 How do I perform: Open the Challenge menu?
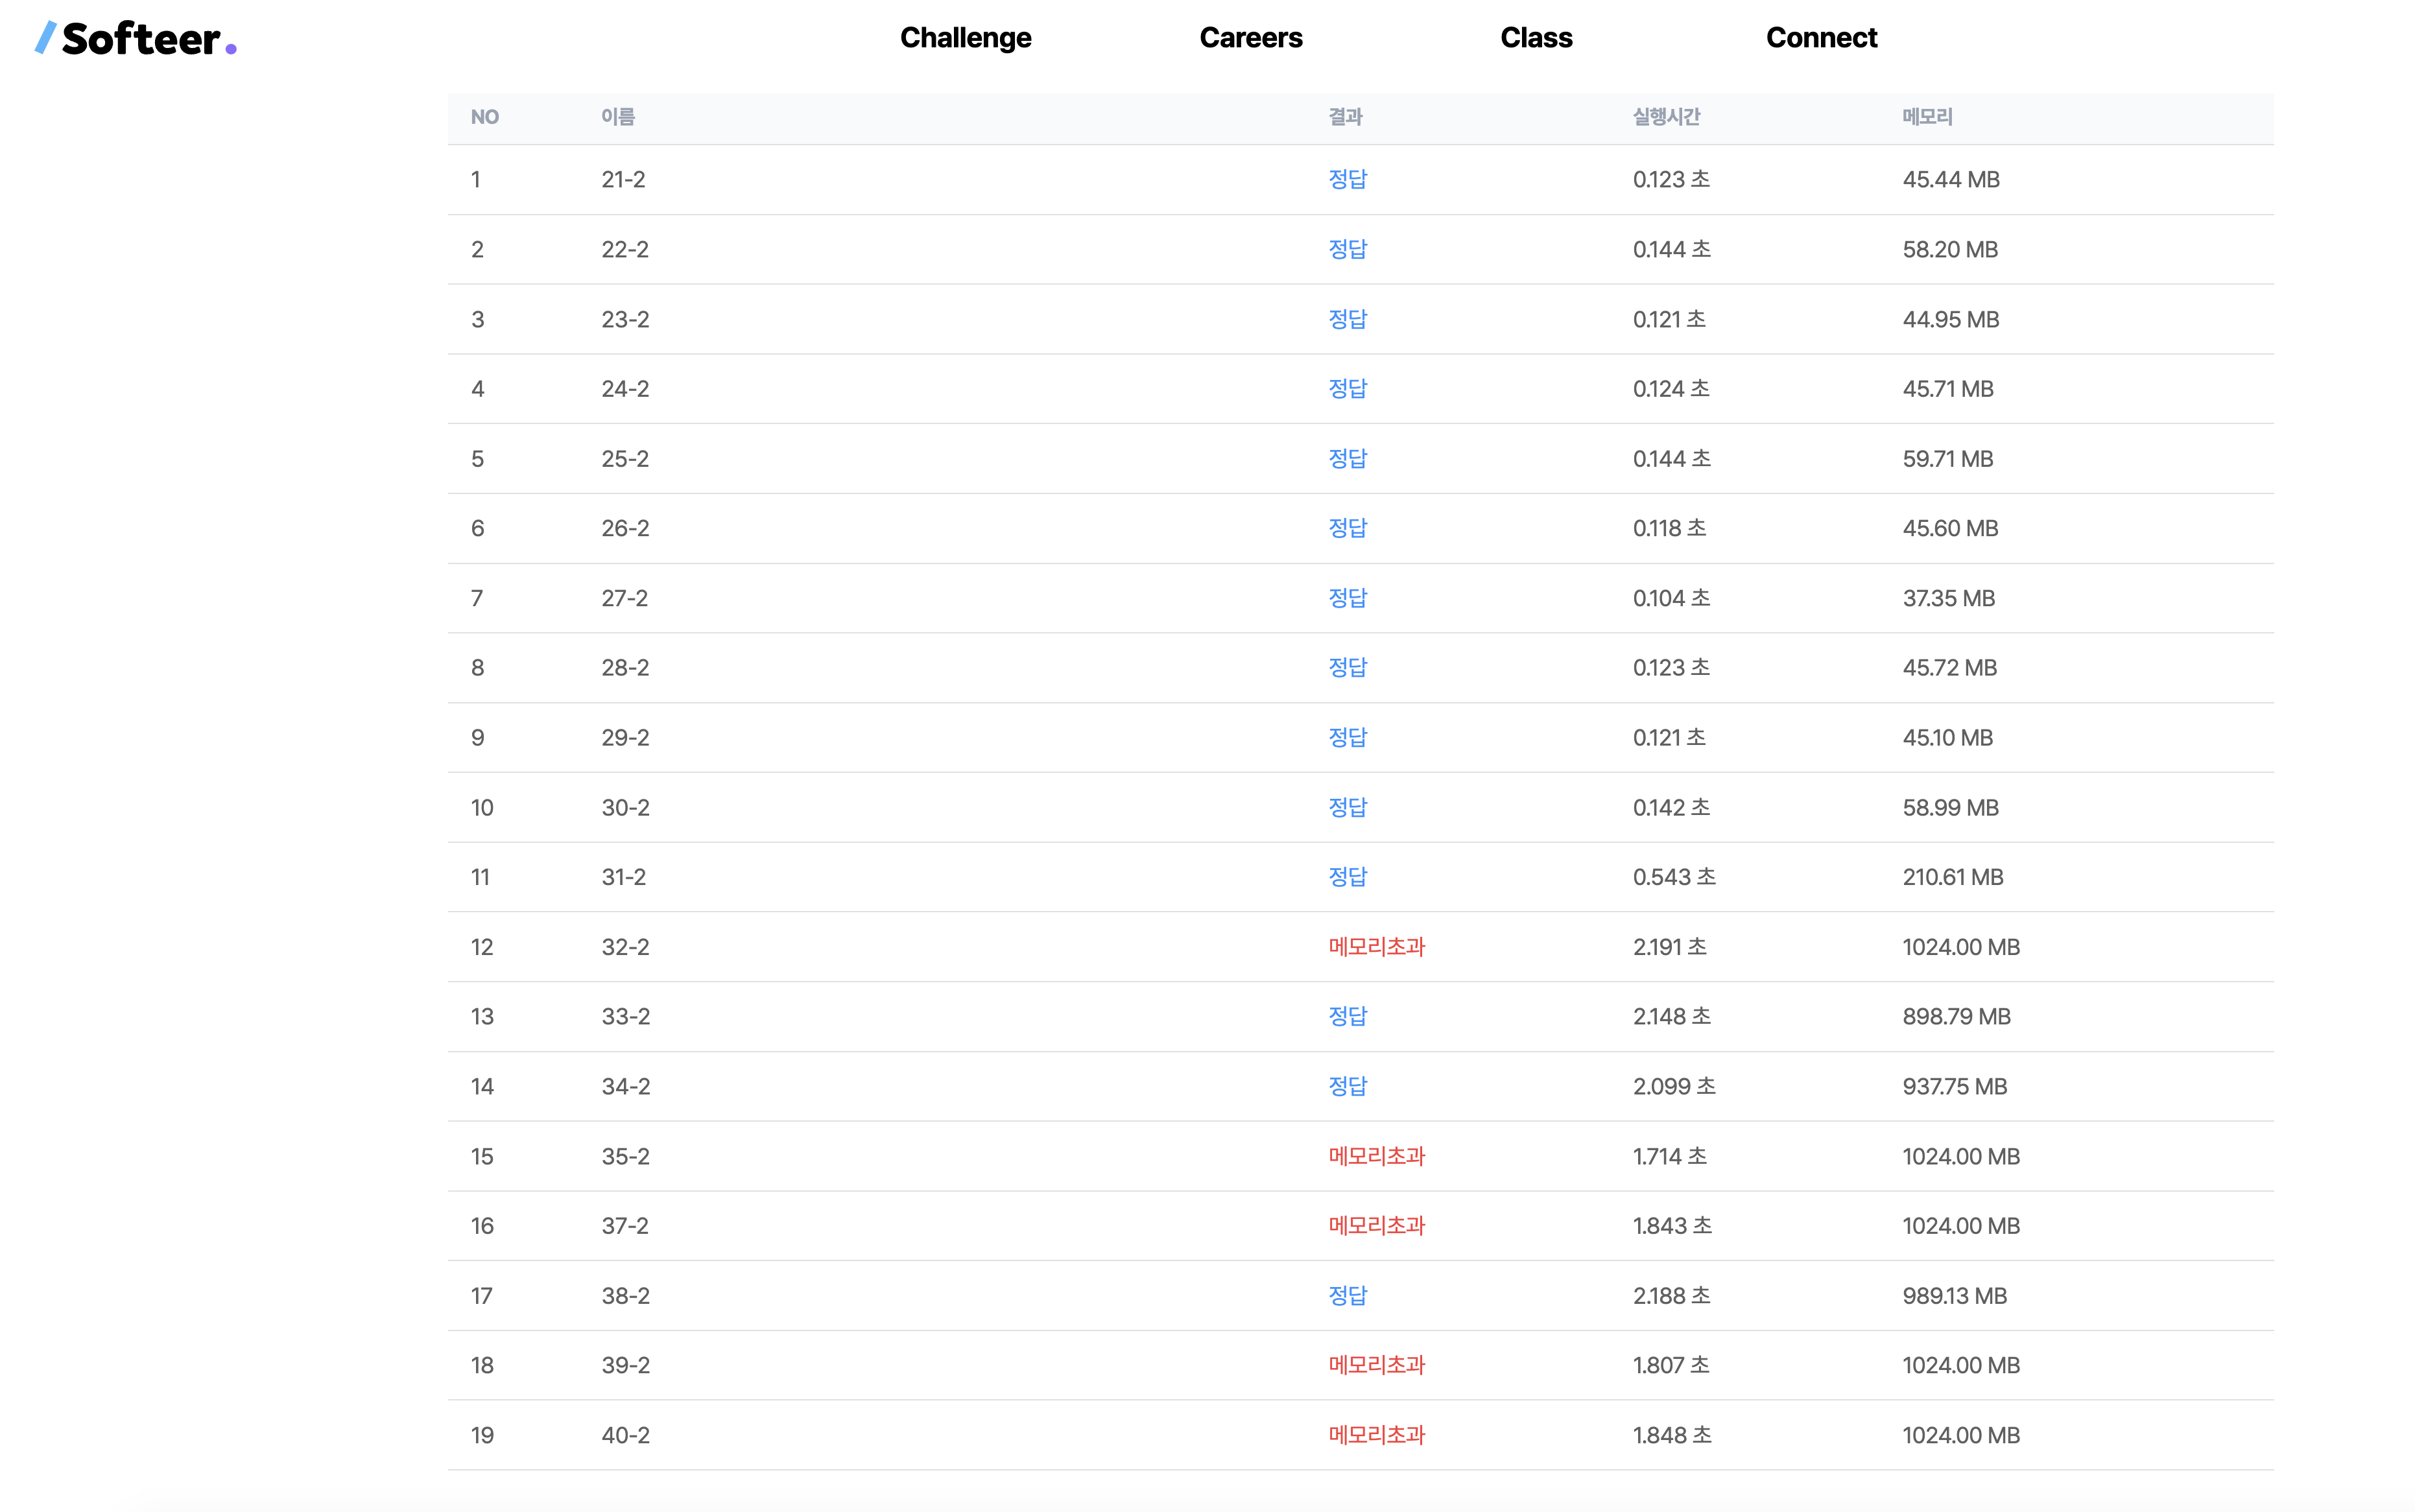click(x=965, y=38)
